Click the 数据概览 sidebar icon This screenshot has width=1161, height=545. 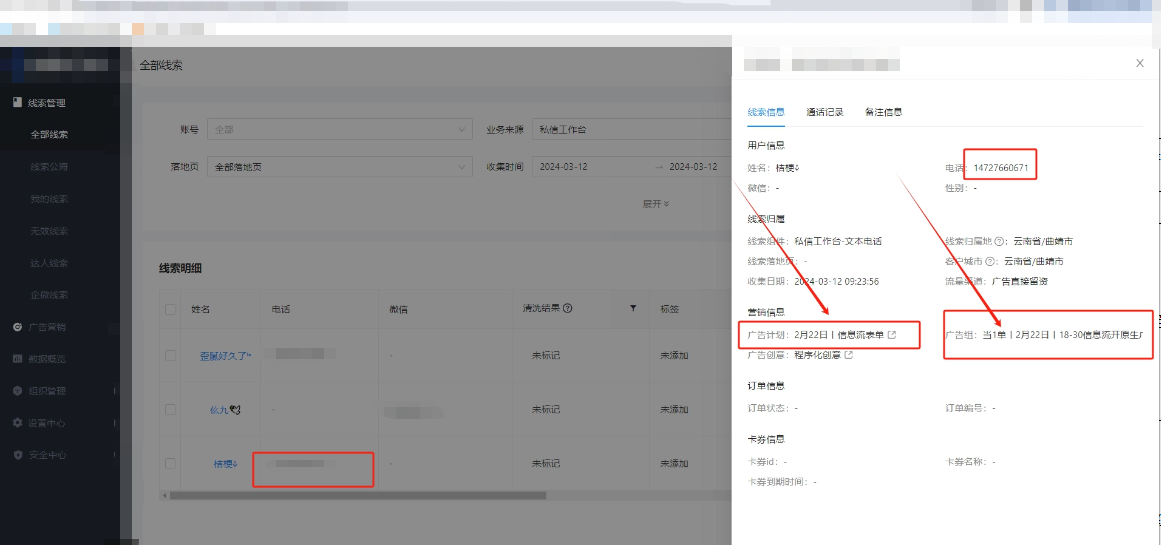coord(17,358)
